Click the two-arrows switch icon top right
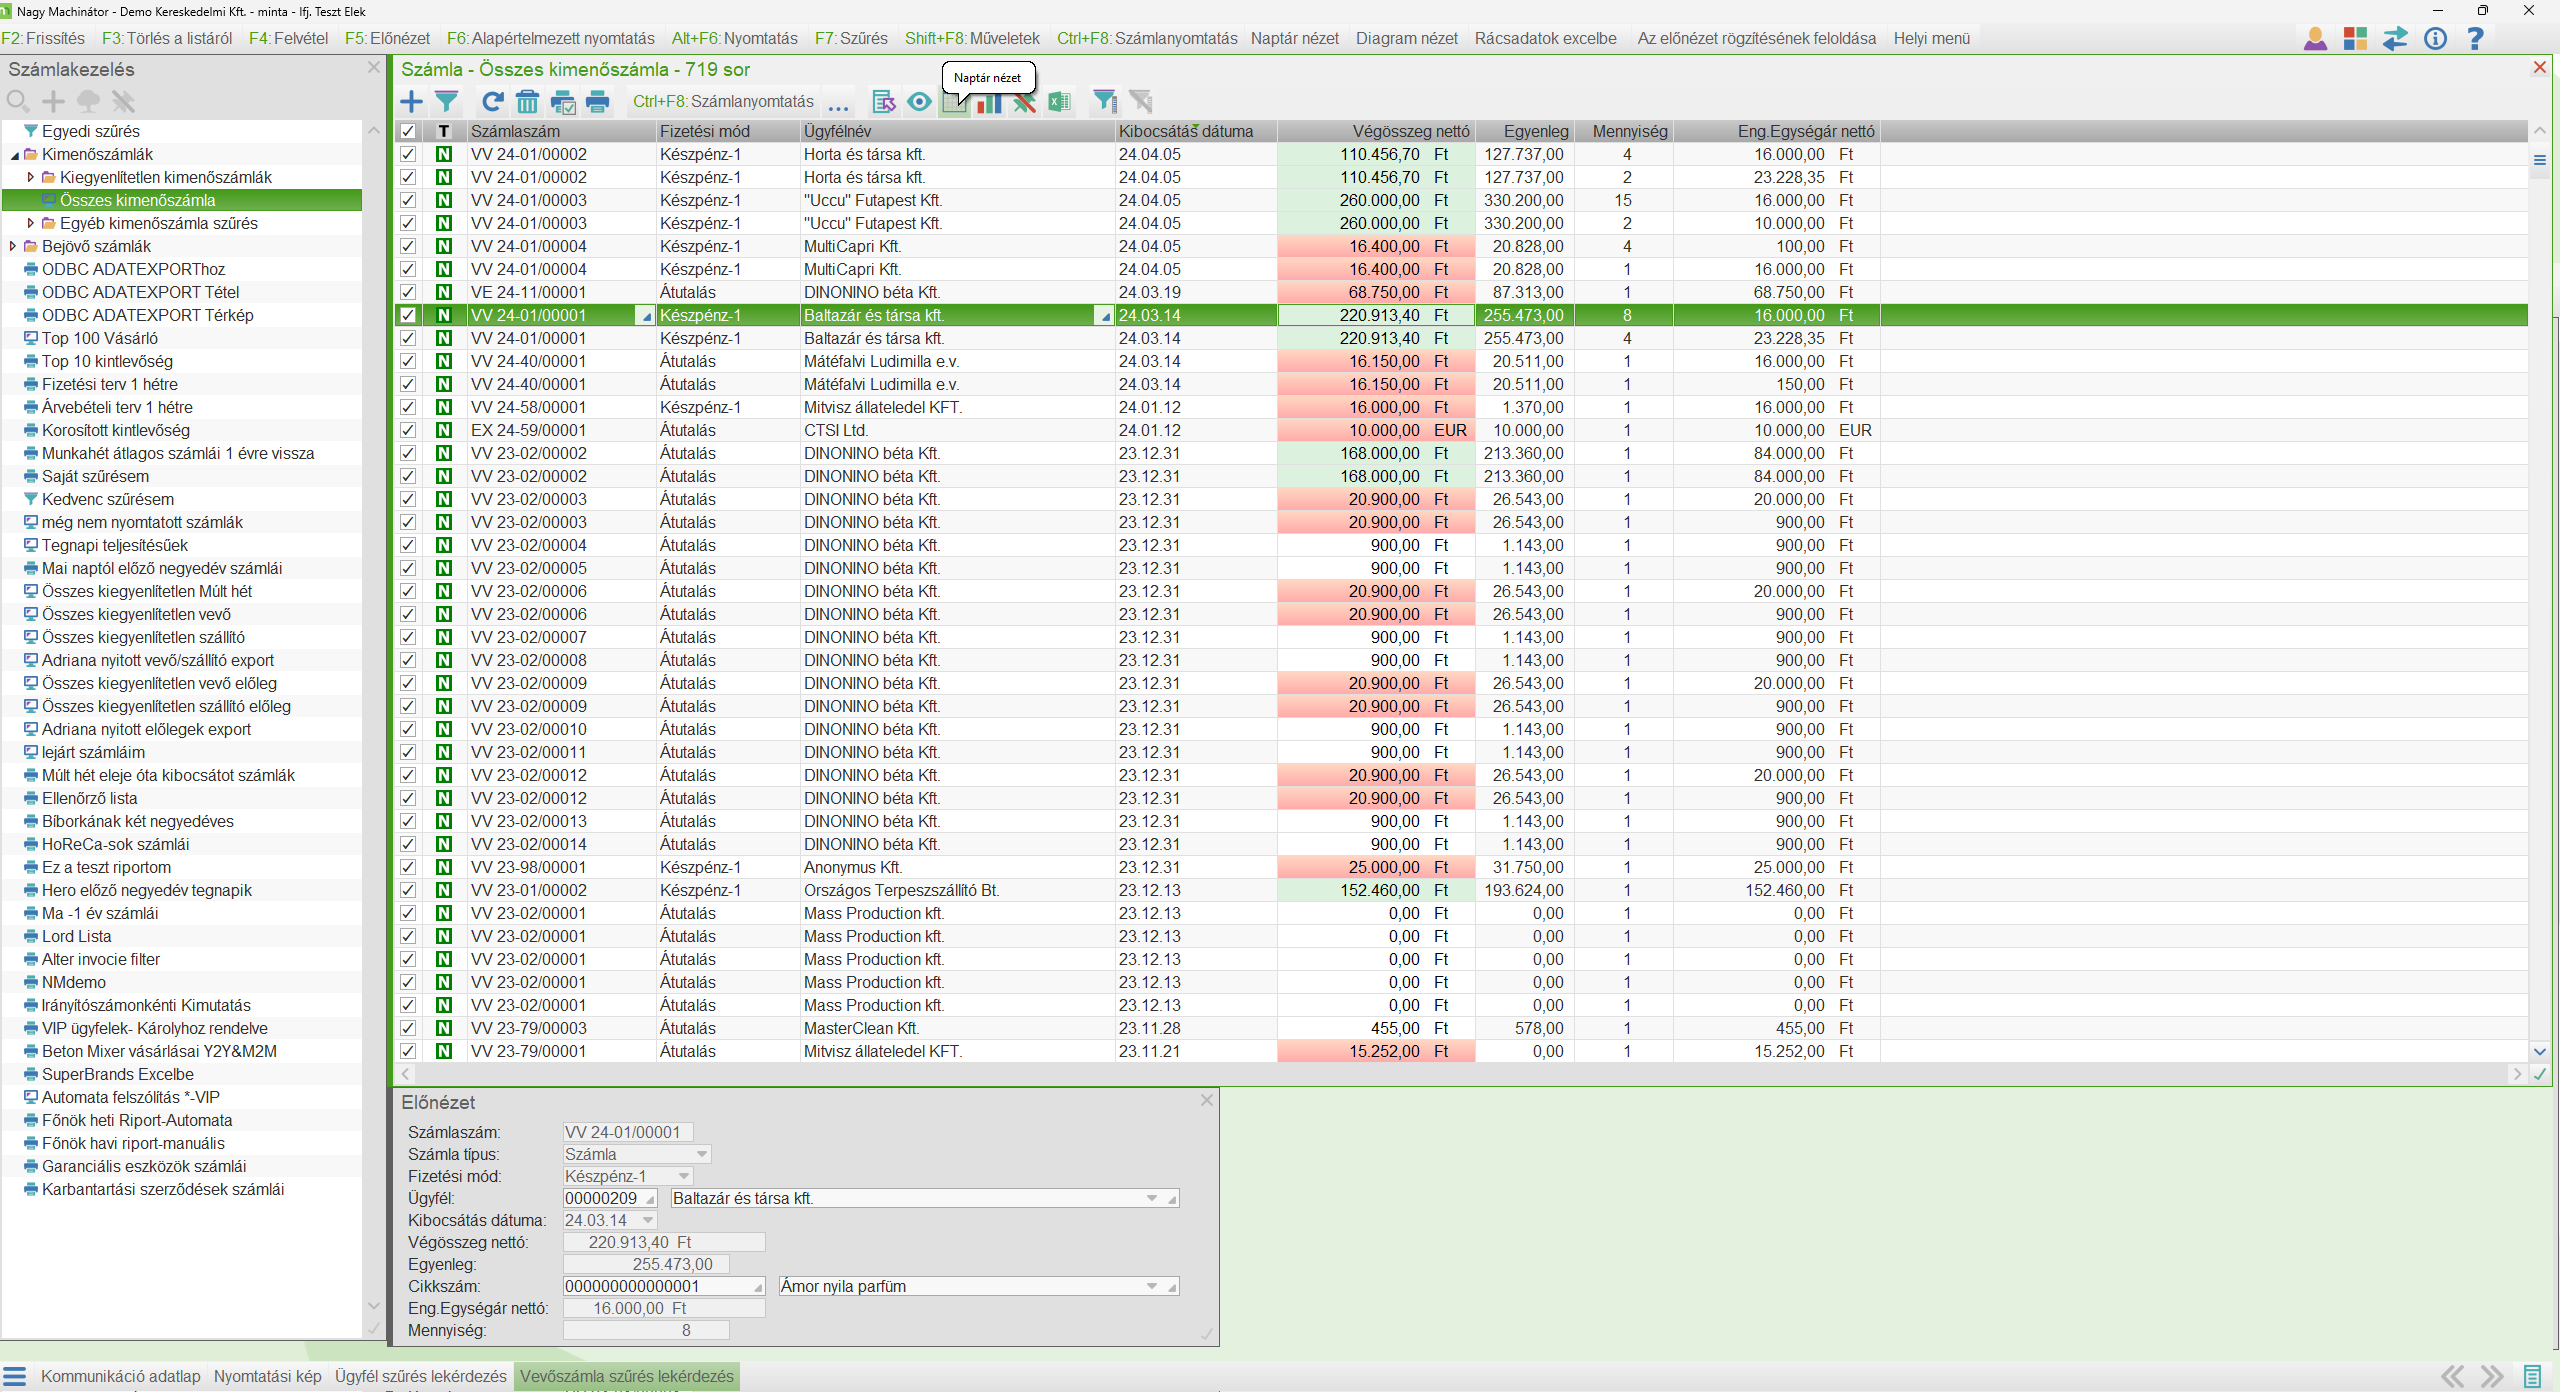 pyautogui.click(x=2395, y=38)
